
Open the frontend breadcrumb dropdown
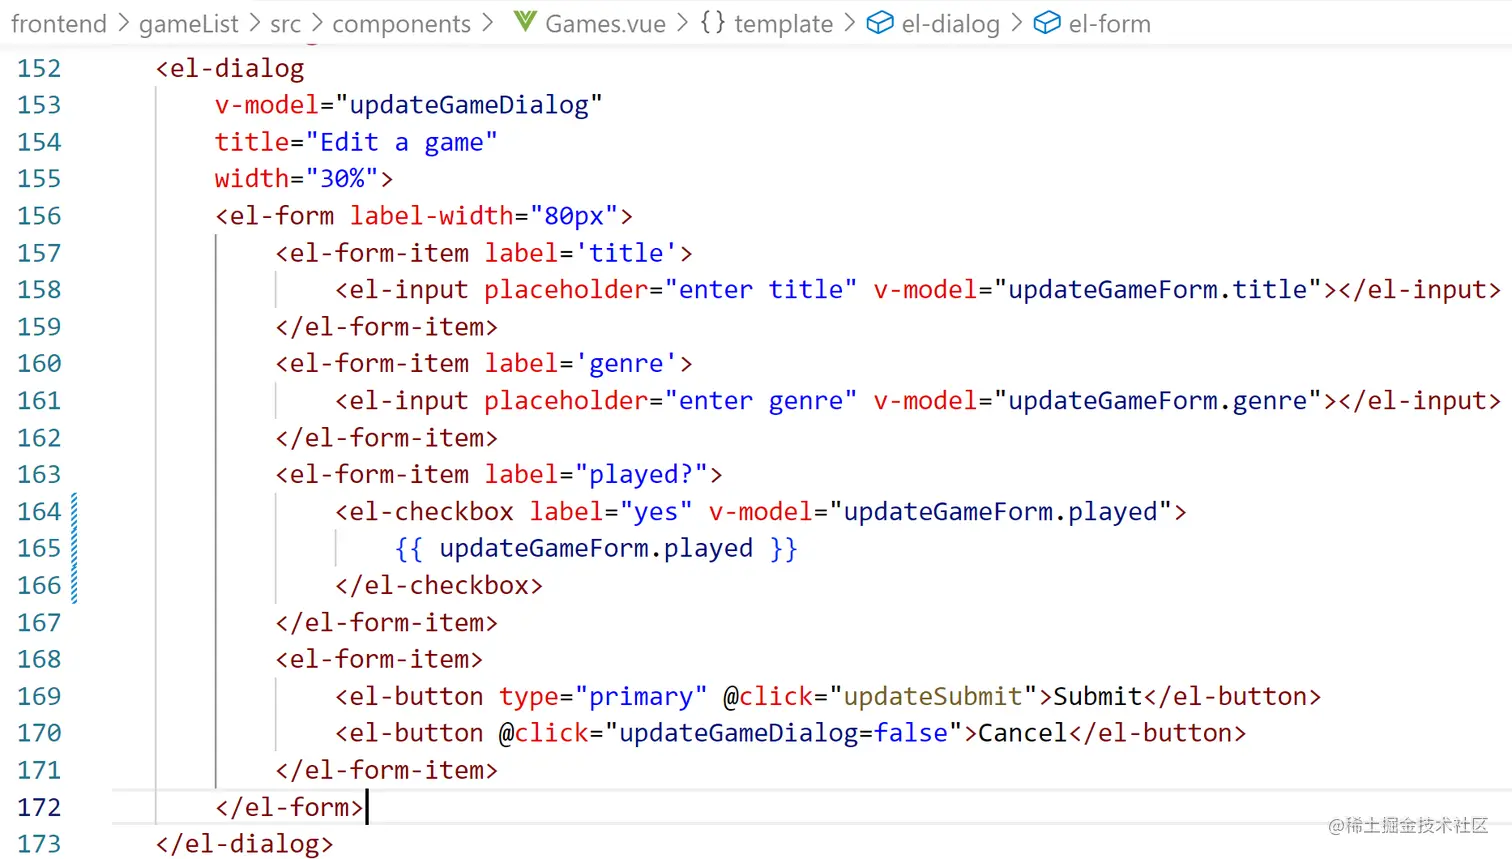point(59,23)
